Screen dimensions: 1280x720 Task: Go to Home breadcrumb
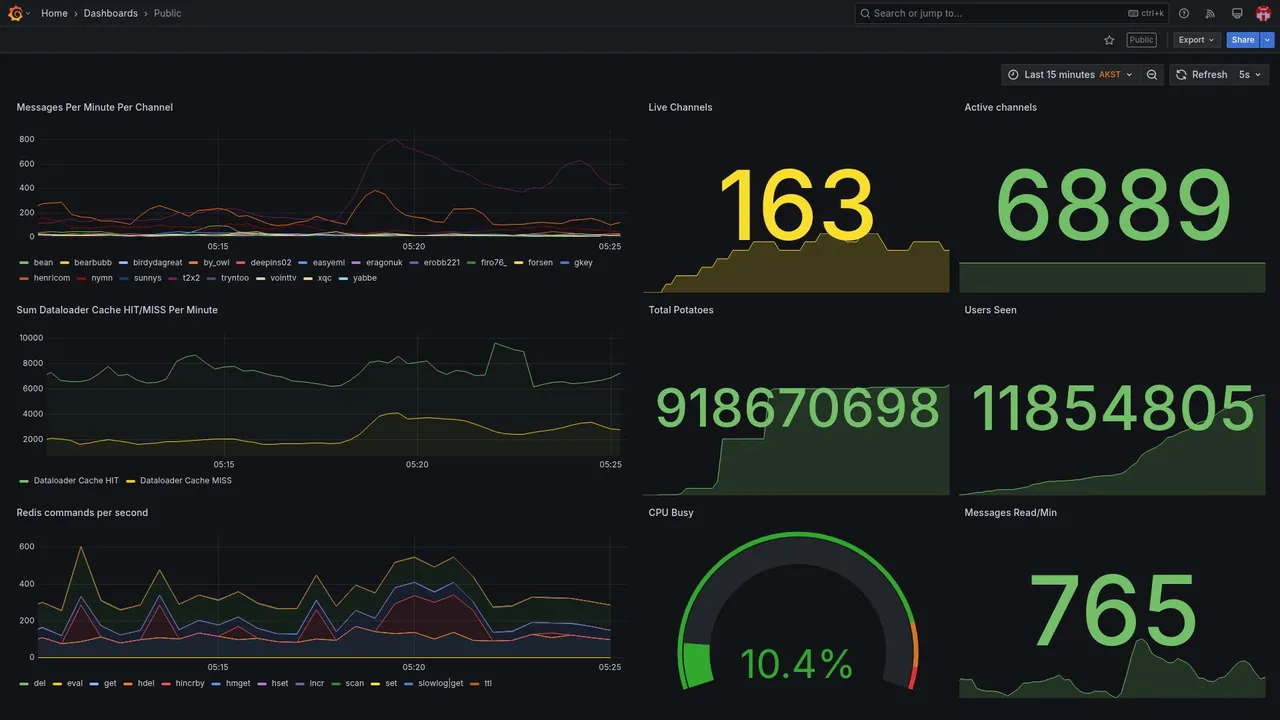click(x=54, y=13)
